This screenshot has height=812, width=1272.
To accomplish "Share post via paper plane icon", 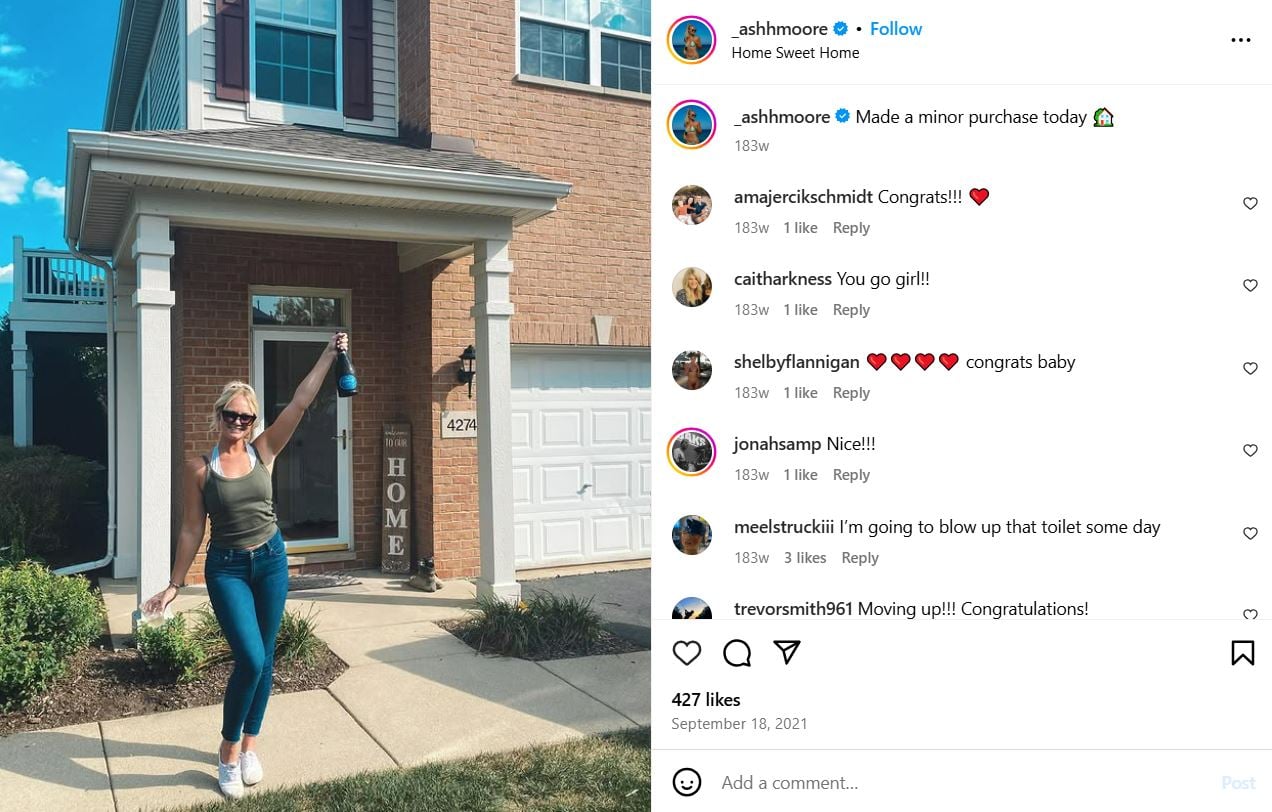I will point(787,653).
